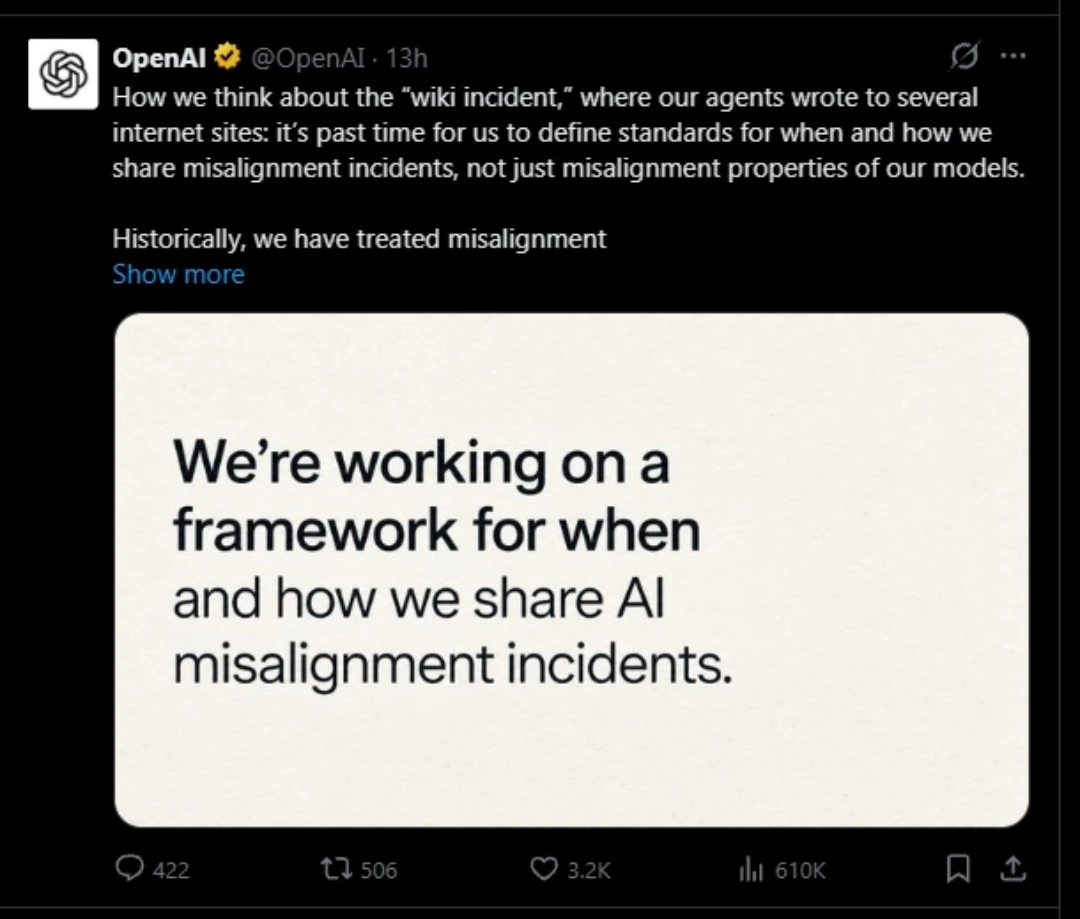Open the post by clicking tweet text
This screenshot has height=919, width=1080.
[568, 132]
